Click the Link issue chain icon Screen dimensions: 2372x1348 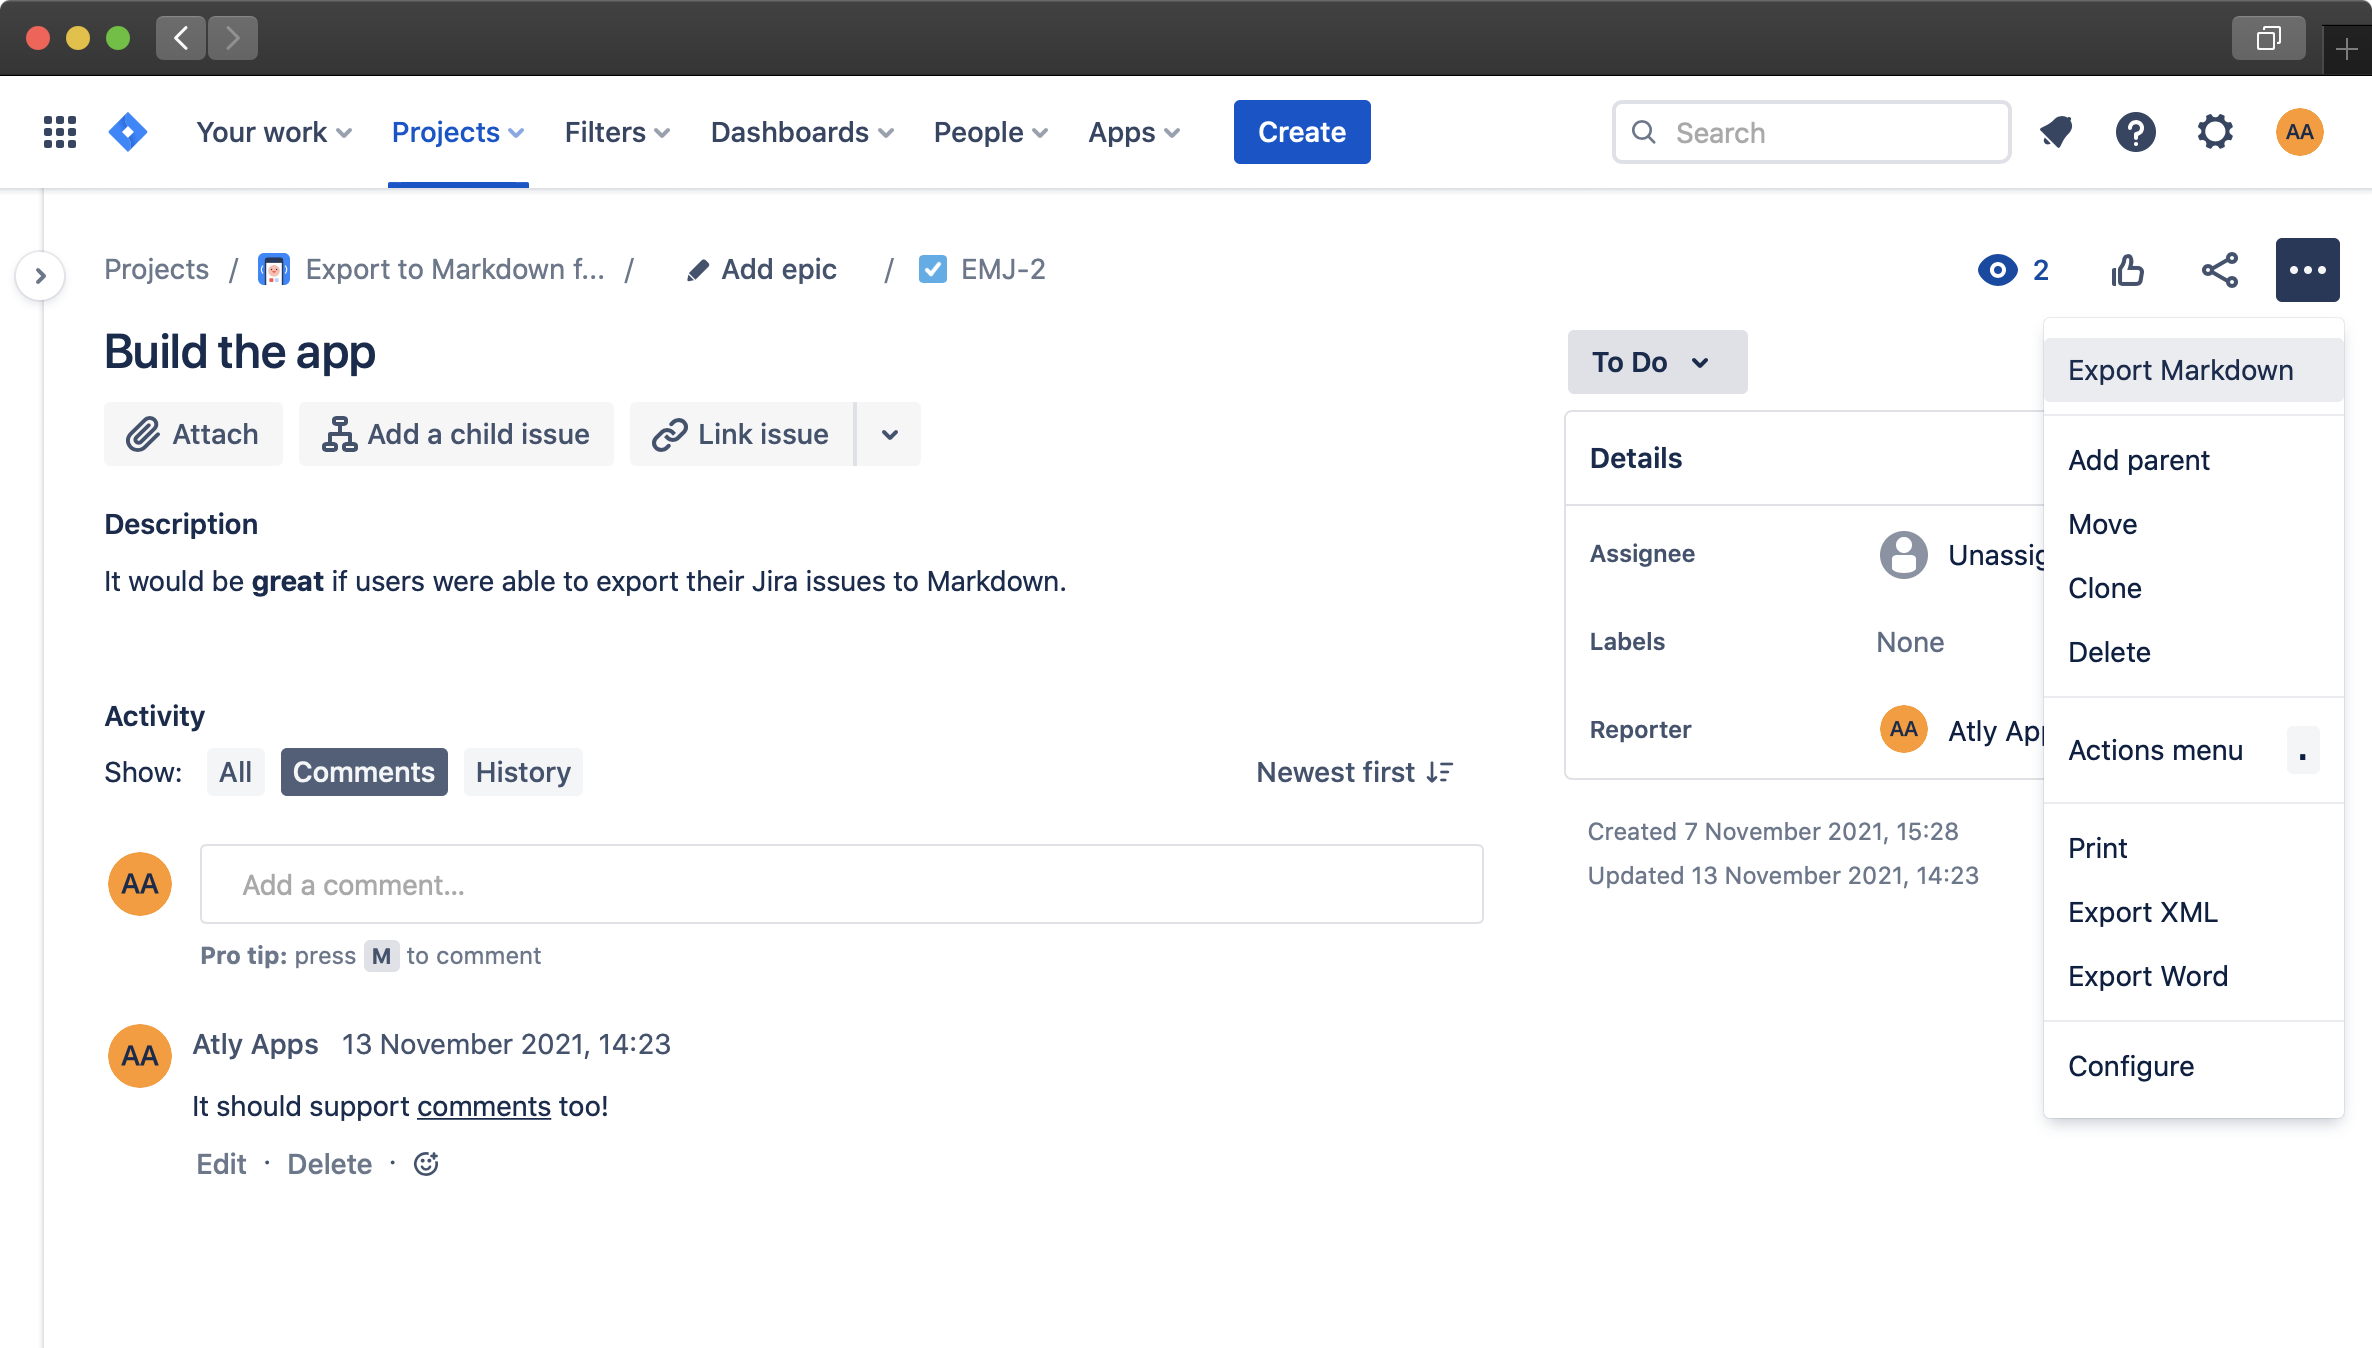coord(670,434)
